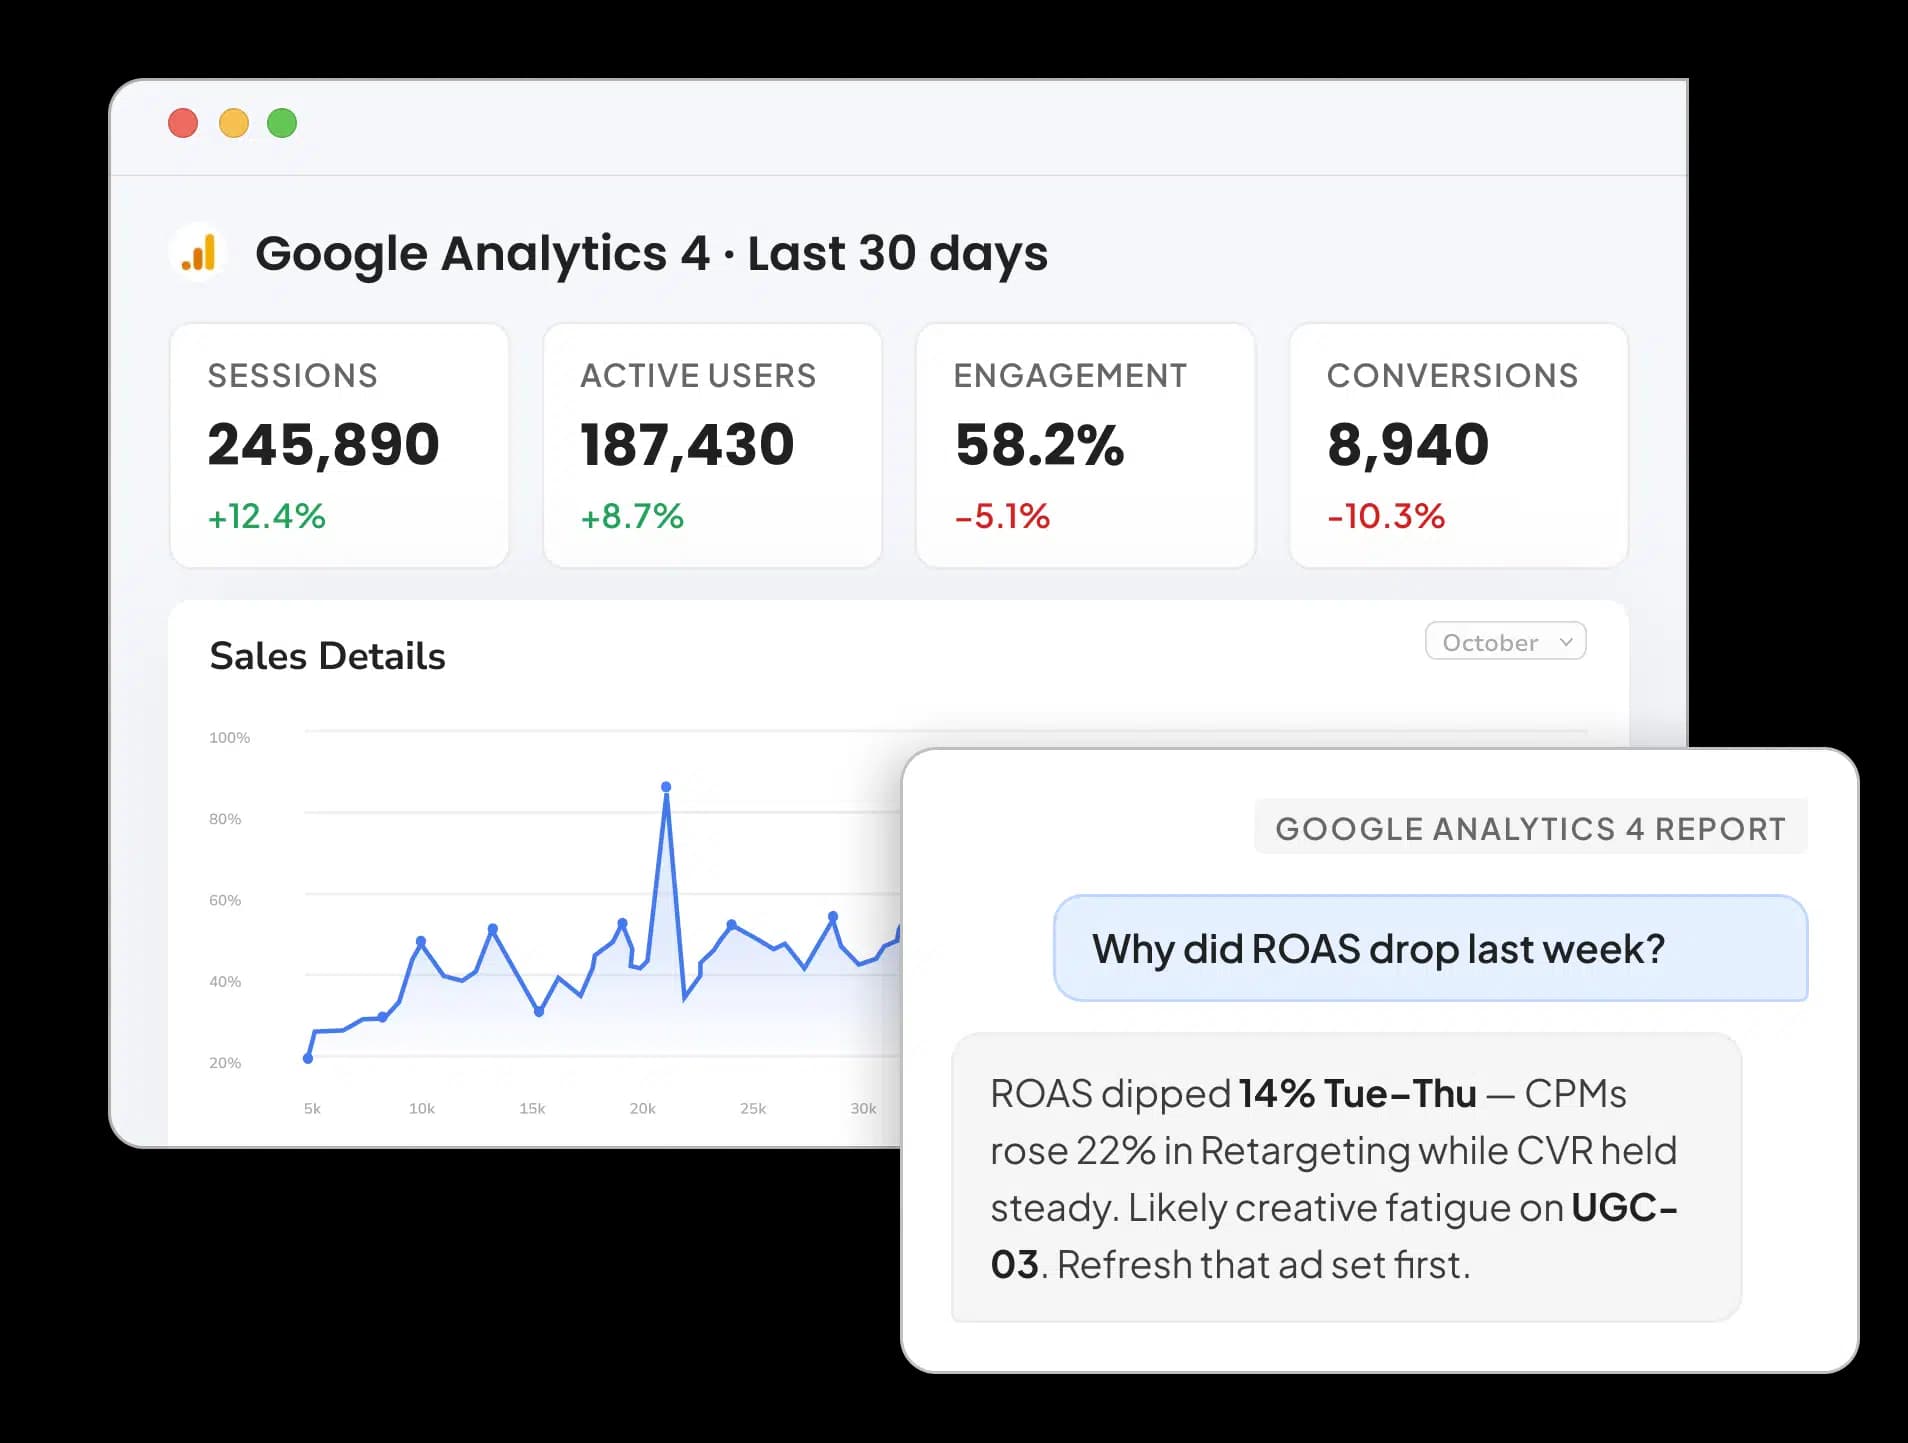1908x1443 pixels.
Task: Click the +12.4% sessions change value
Action: coord(266,516)
